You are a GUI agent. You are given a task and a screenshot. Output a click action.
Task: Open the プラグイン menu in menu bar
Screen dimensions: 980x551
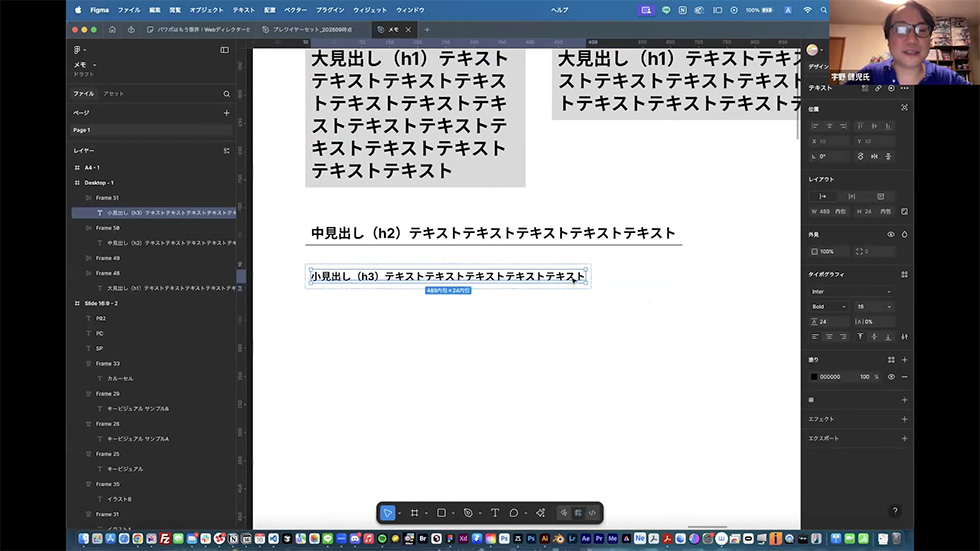pyautogui.click(x=330, y=10)
